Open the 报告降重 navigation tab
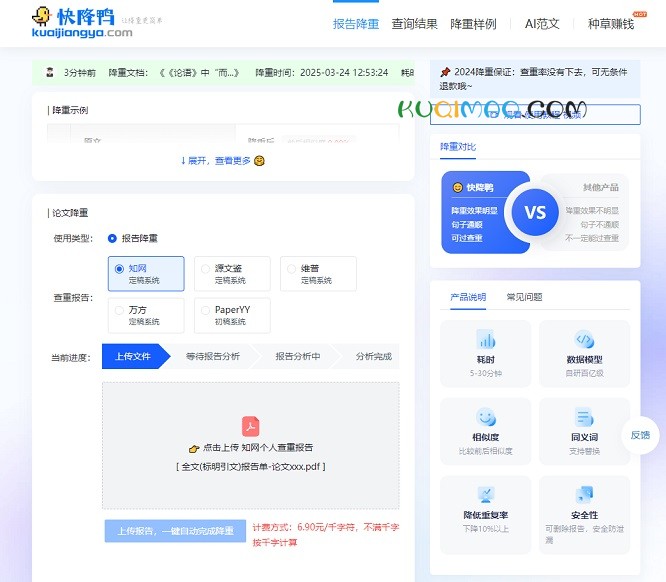Screen dimensions: 666x582 click(356, 24)
